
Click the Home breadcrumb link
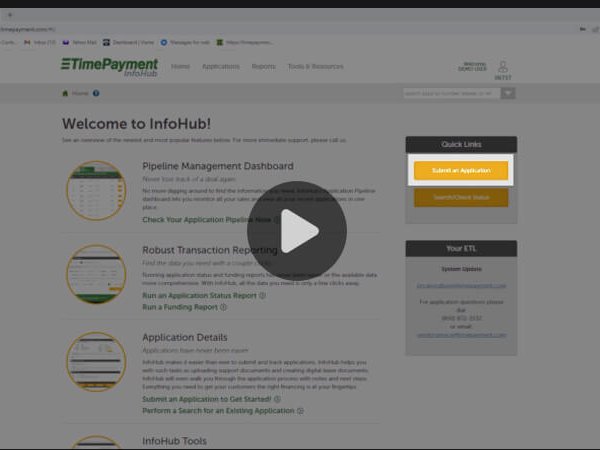pyautogui.click(x=80, y=93)
